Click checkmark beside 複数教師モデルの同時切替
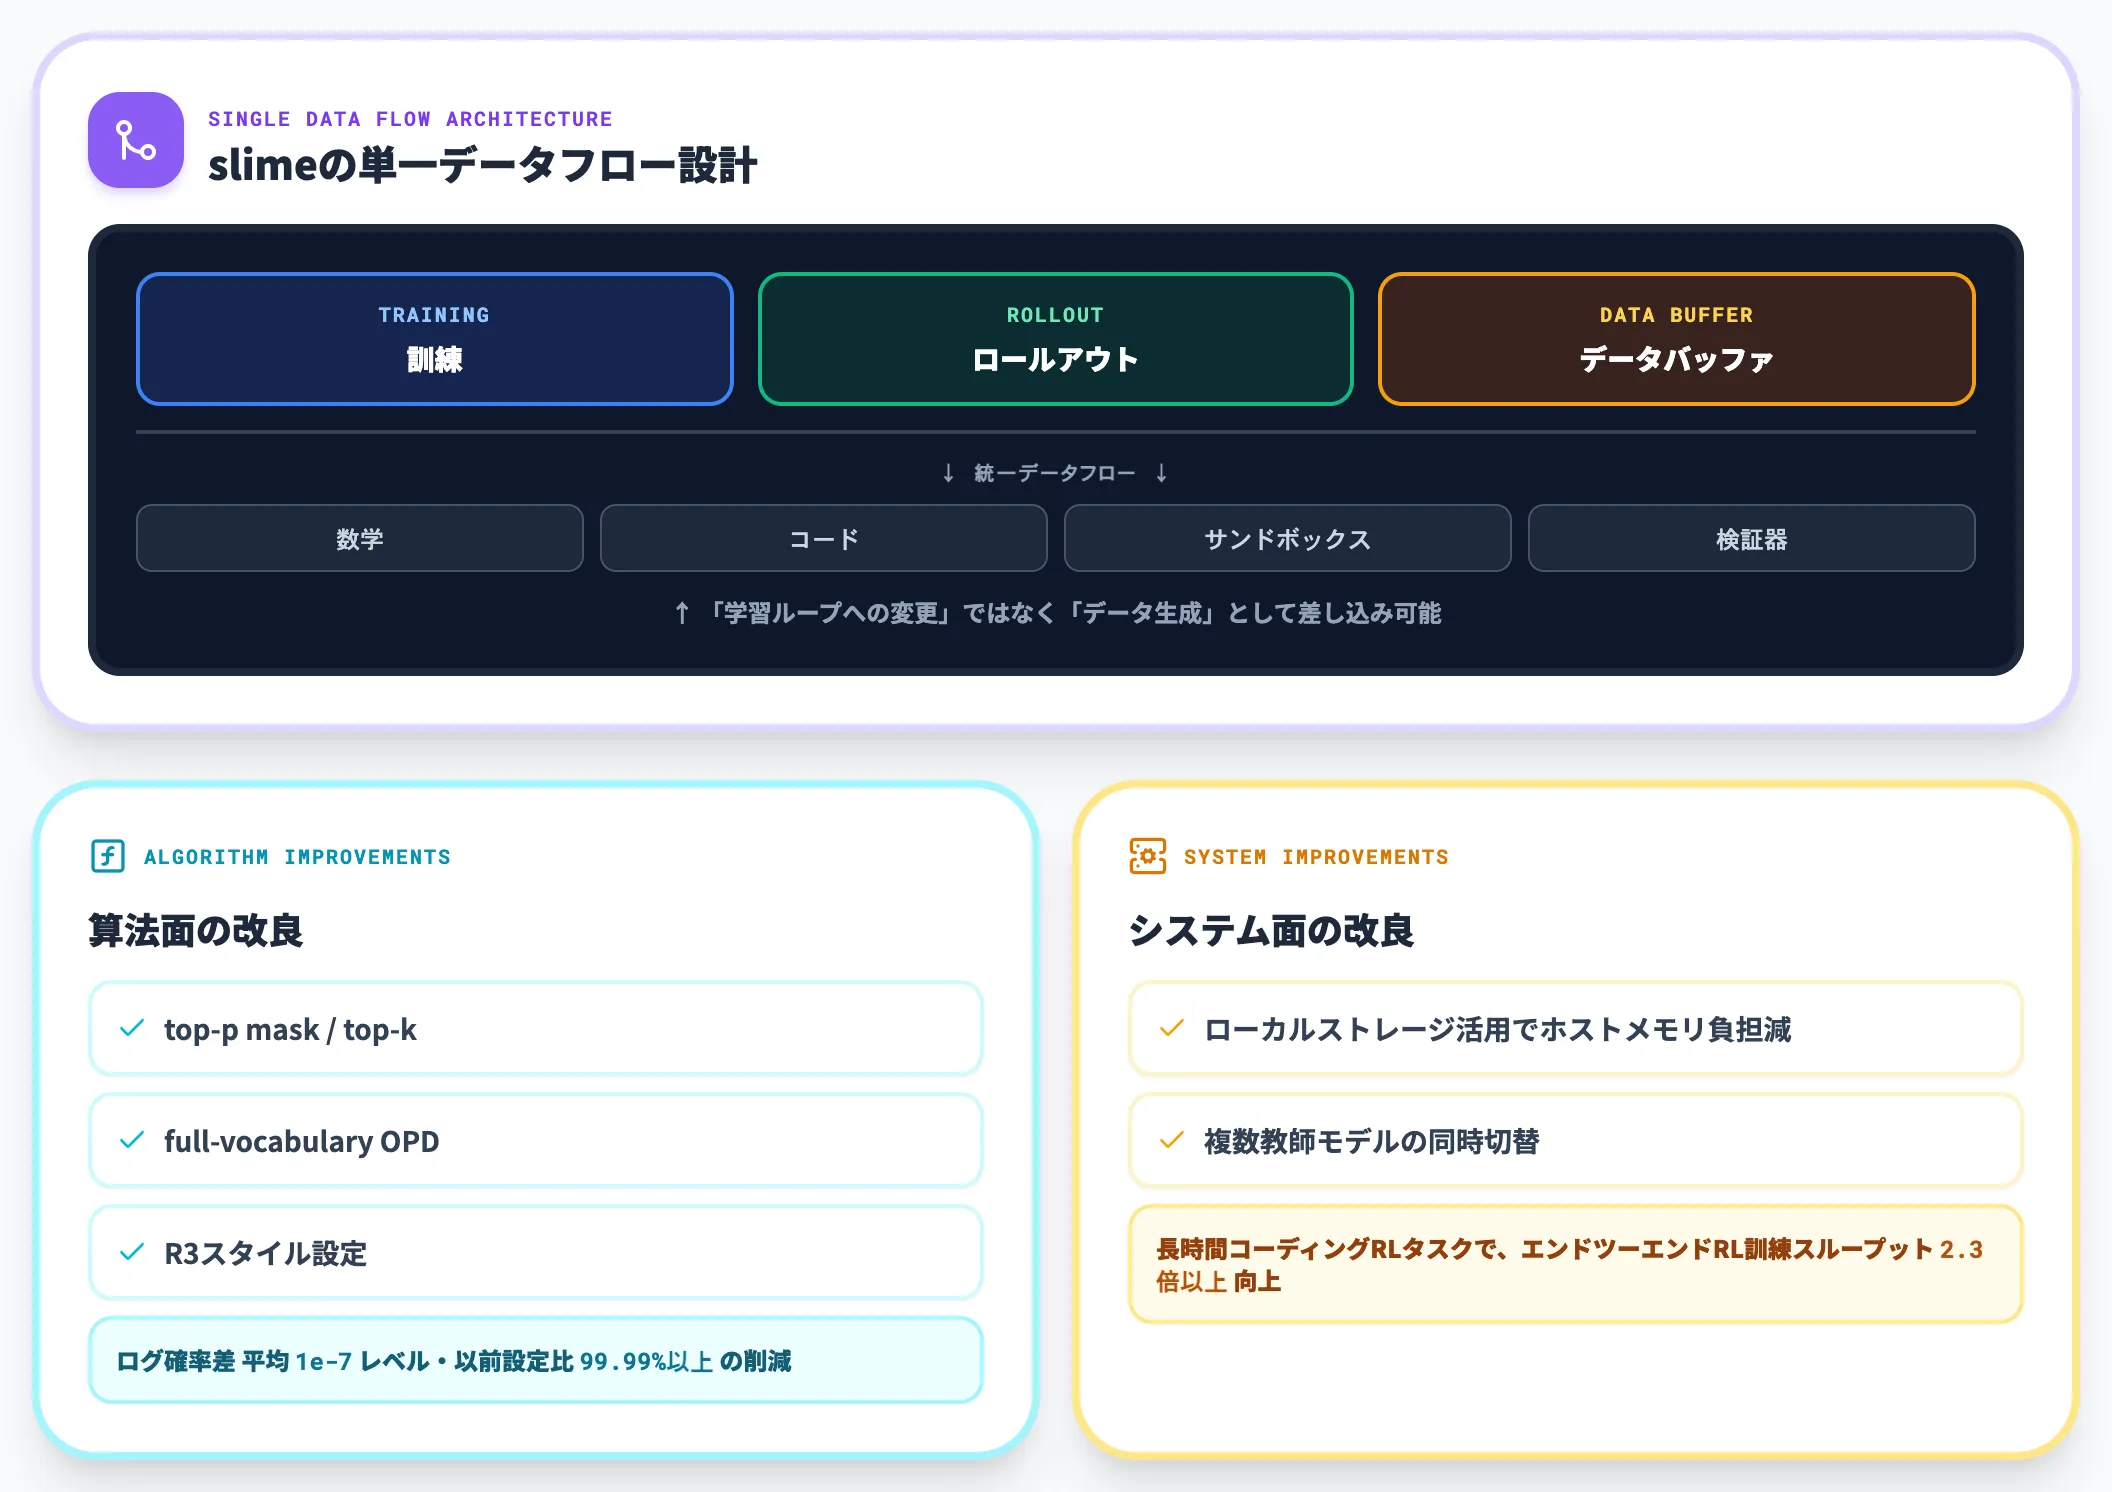Viewport: 2112px width, 1492px height. tap(1172, 1140)
